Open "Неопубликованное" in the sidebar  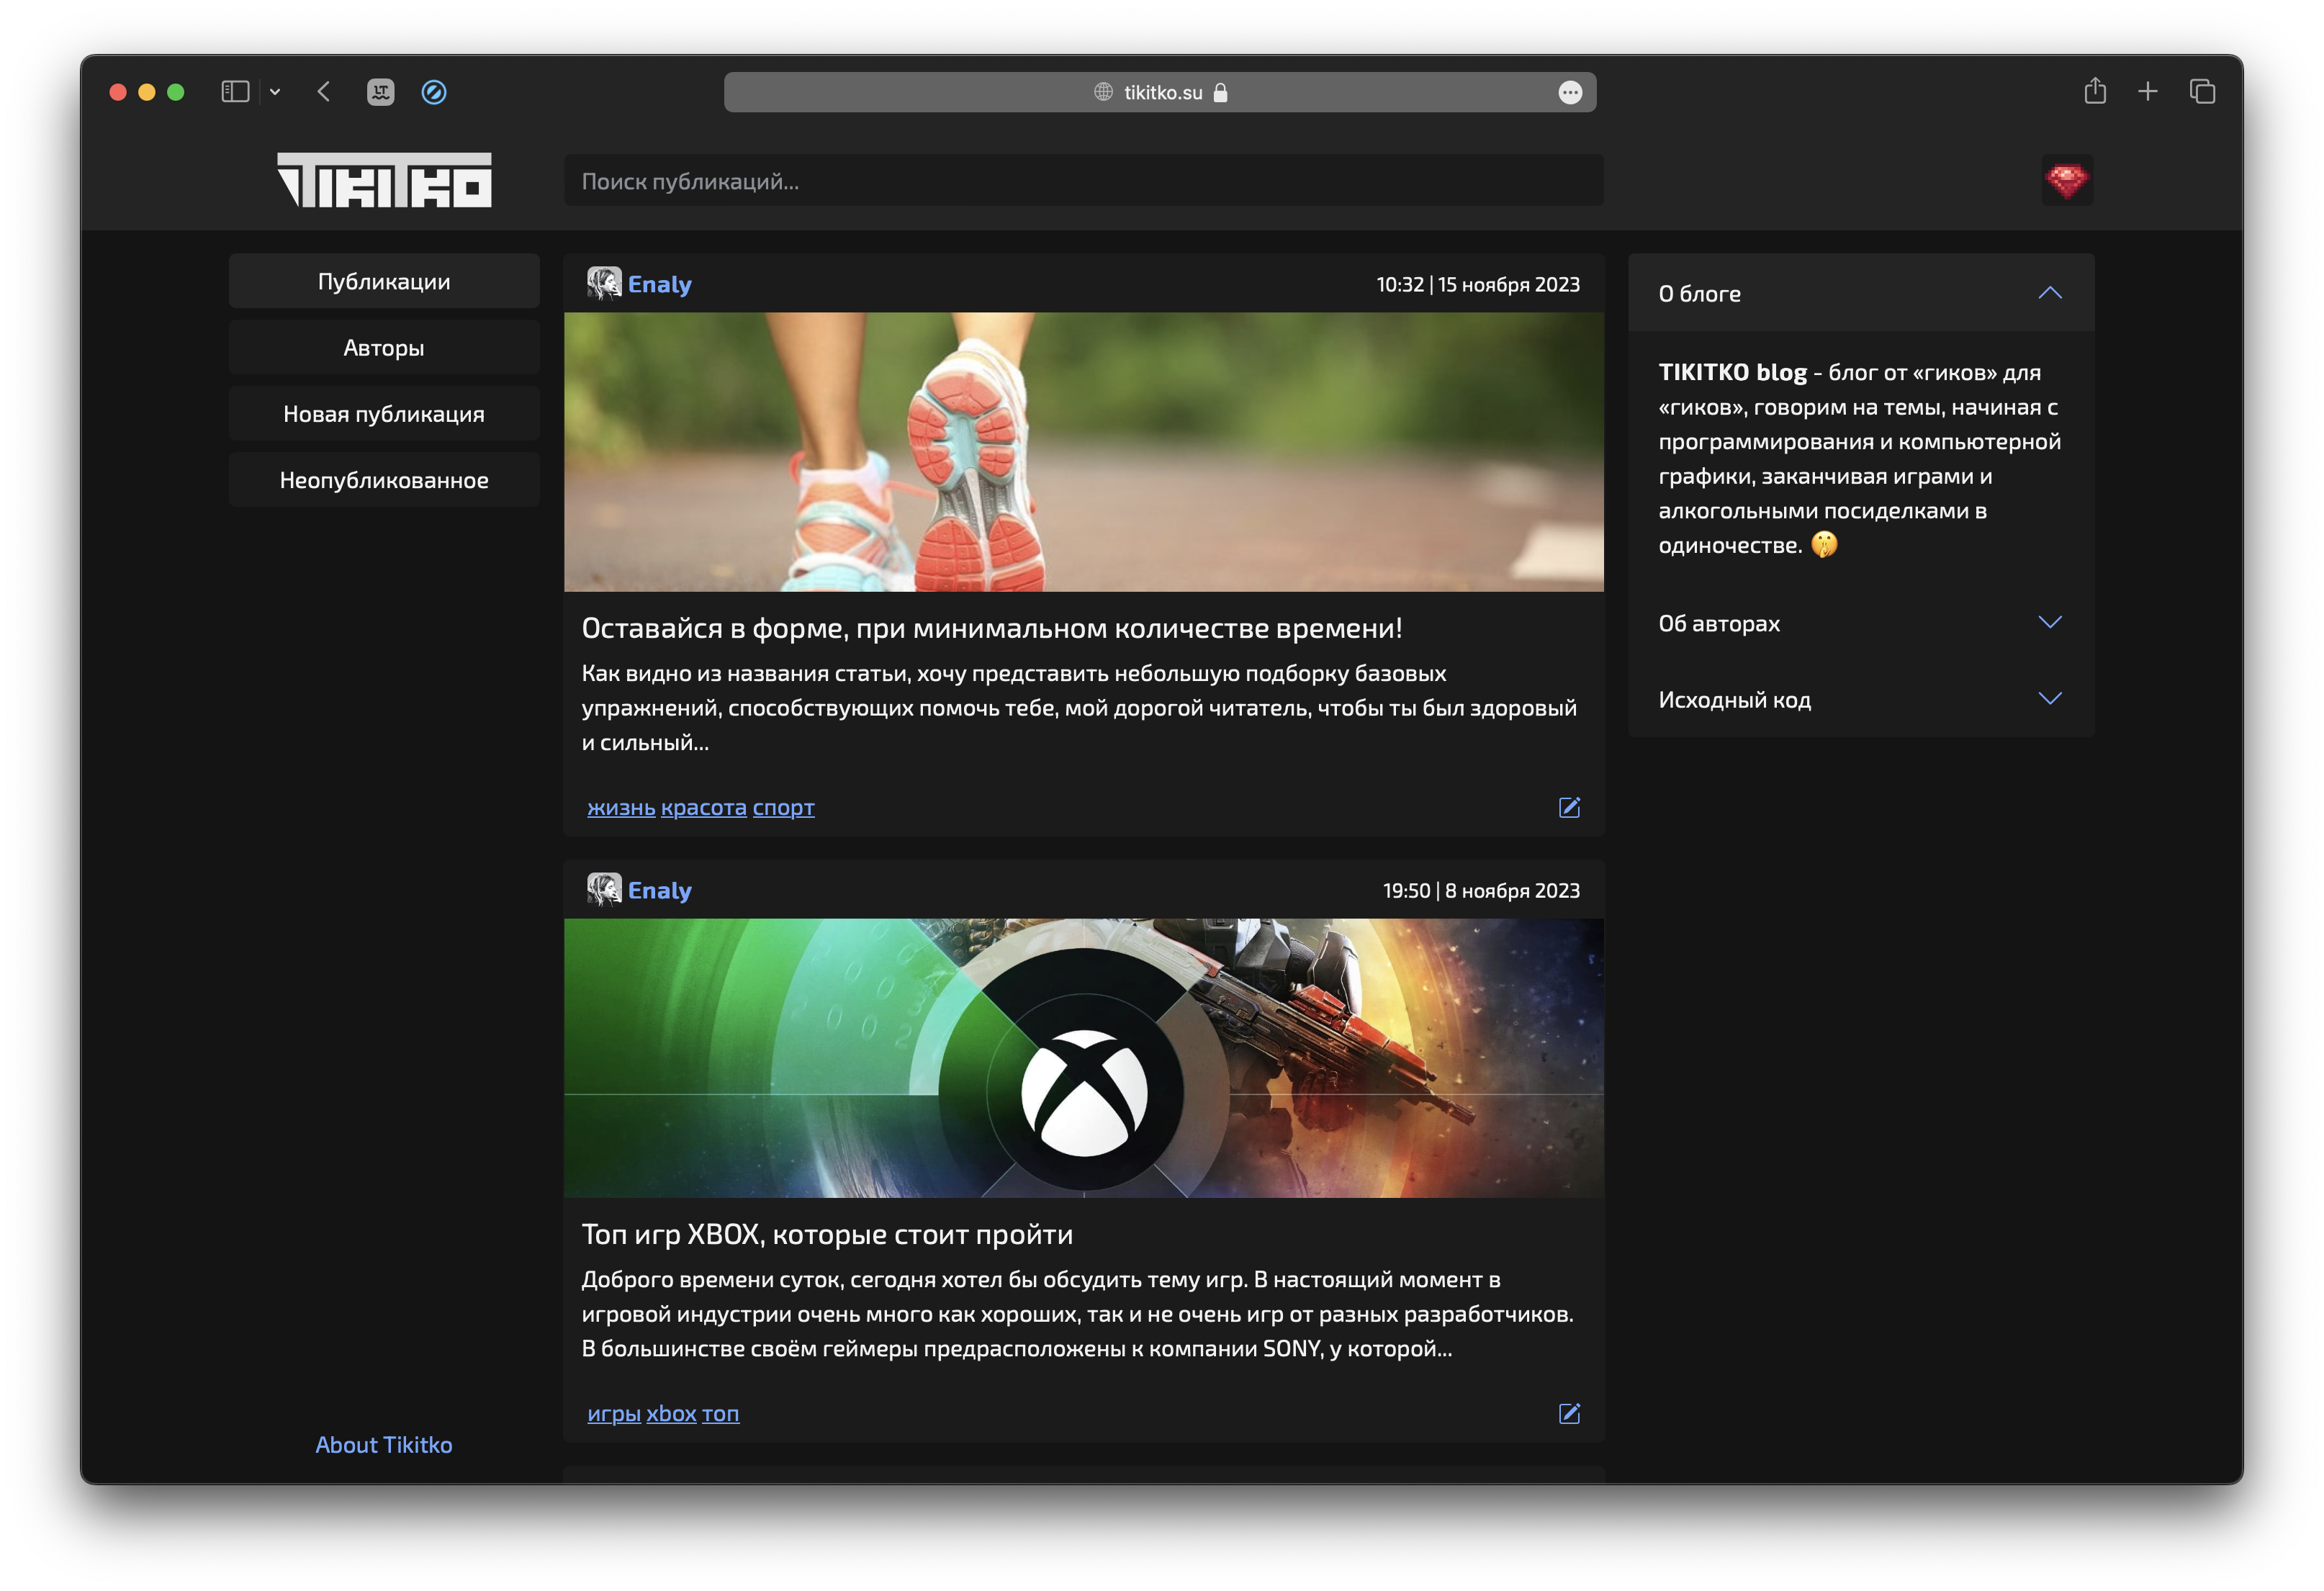[384, 480]
